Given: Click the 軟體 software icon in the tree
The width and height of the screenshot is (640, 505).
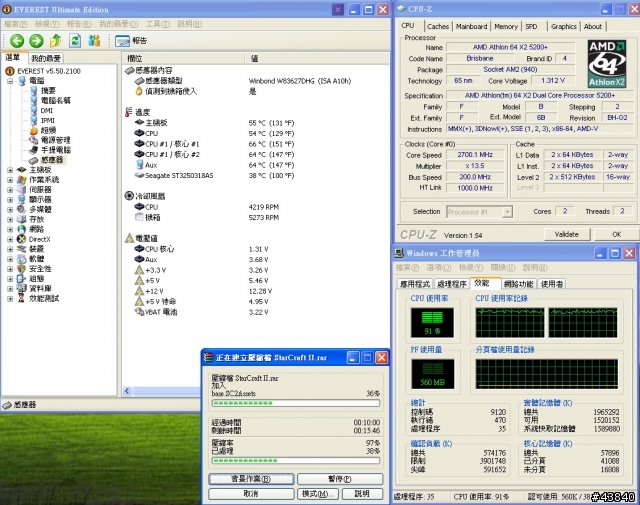Looking at the screenshot, I should pos(22,259).
